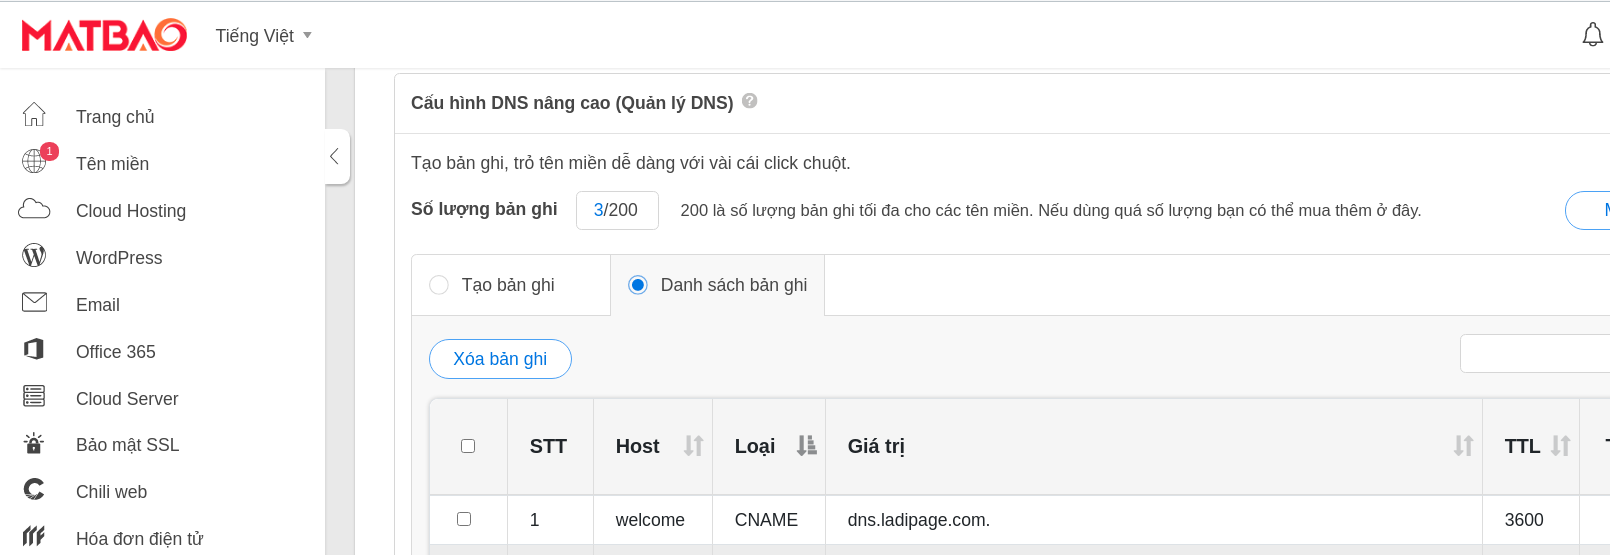Image resolution: width=1610 pixels, height=555 pixels.
Task: Expand the Tiếng Việt language dropdown
Action: 264,36
